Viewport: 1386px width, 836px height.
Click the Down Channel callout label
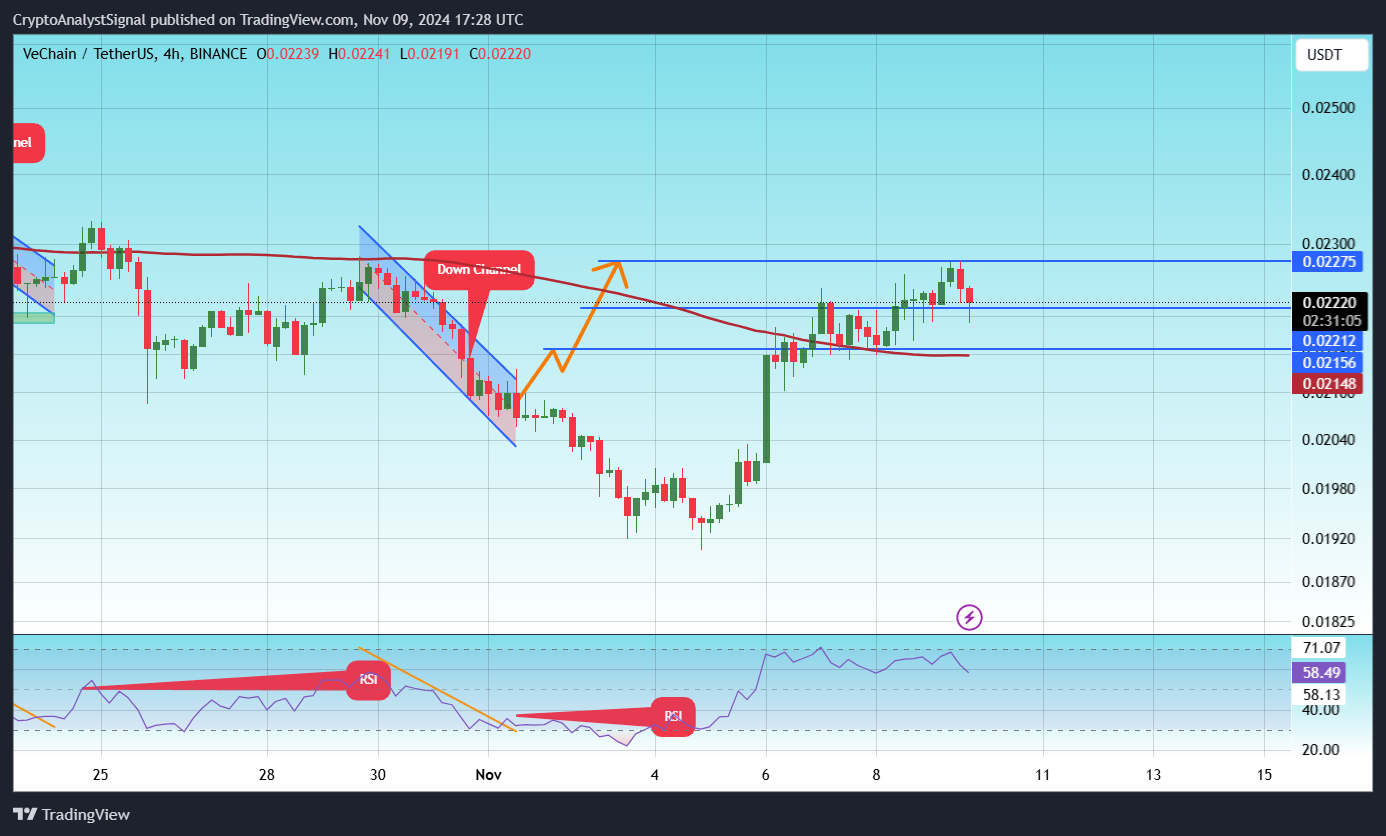tap(479, 270)
